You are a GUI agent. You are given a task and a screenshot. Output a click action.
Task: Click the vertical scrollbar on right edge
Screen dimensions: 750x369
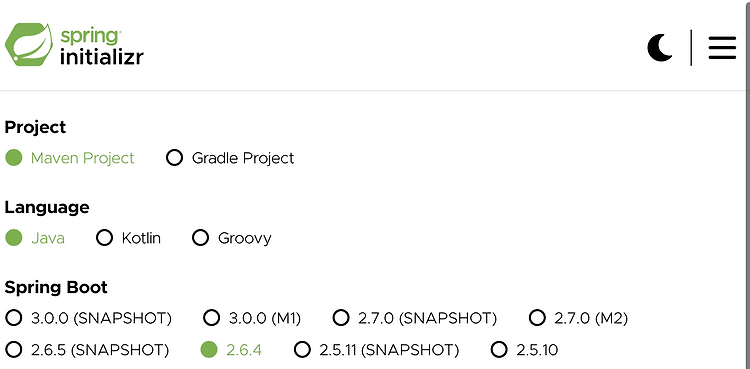tap(748, 184)
